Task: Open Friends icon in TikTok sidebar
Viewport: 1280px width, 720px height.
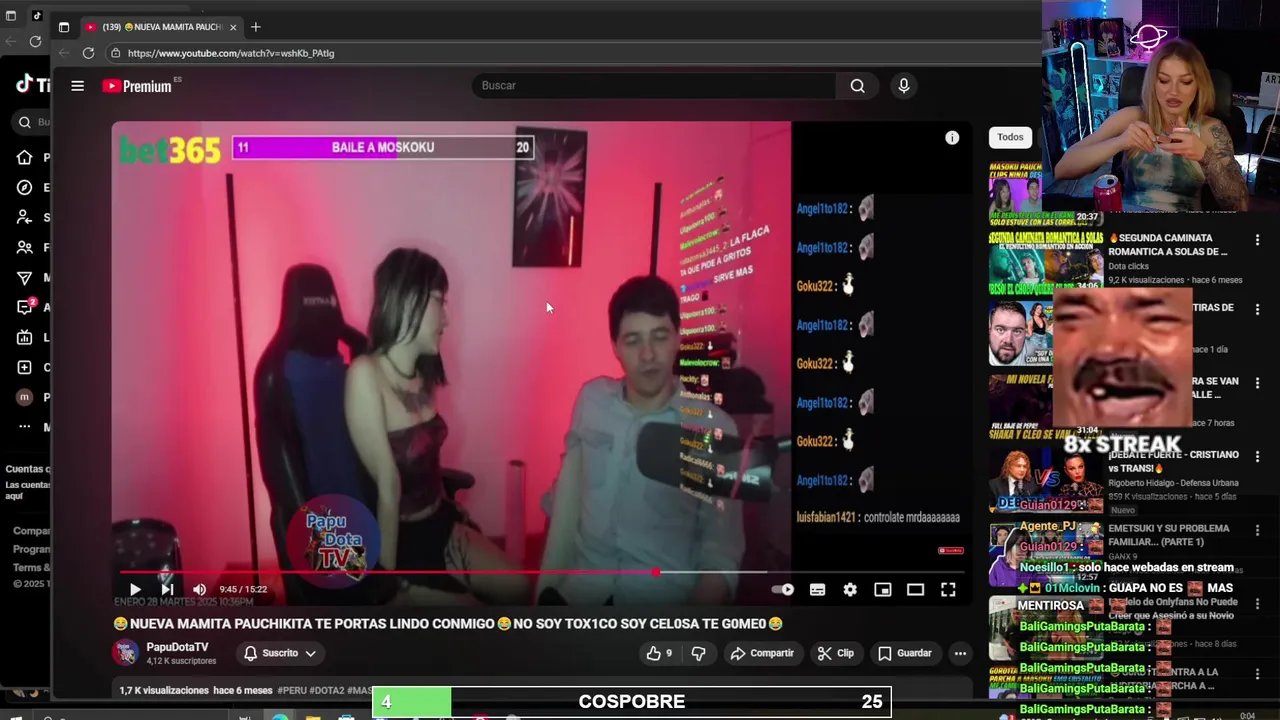Action: (x=24, y=247)
